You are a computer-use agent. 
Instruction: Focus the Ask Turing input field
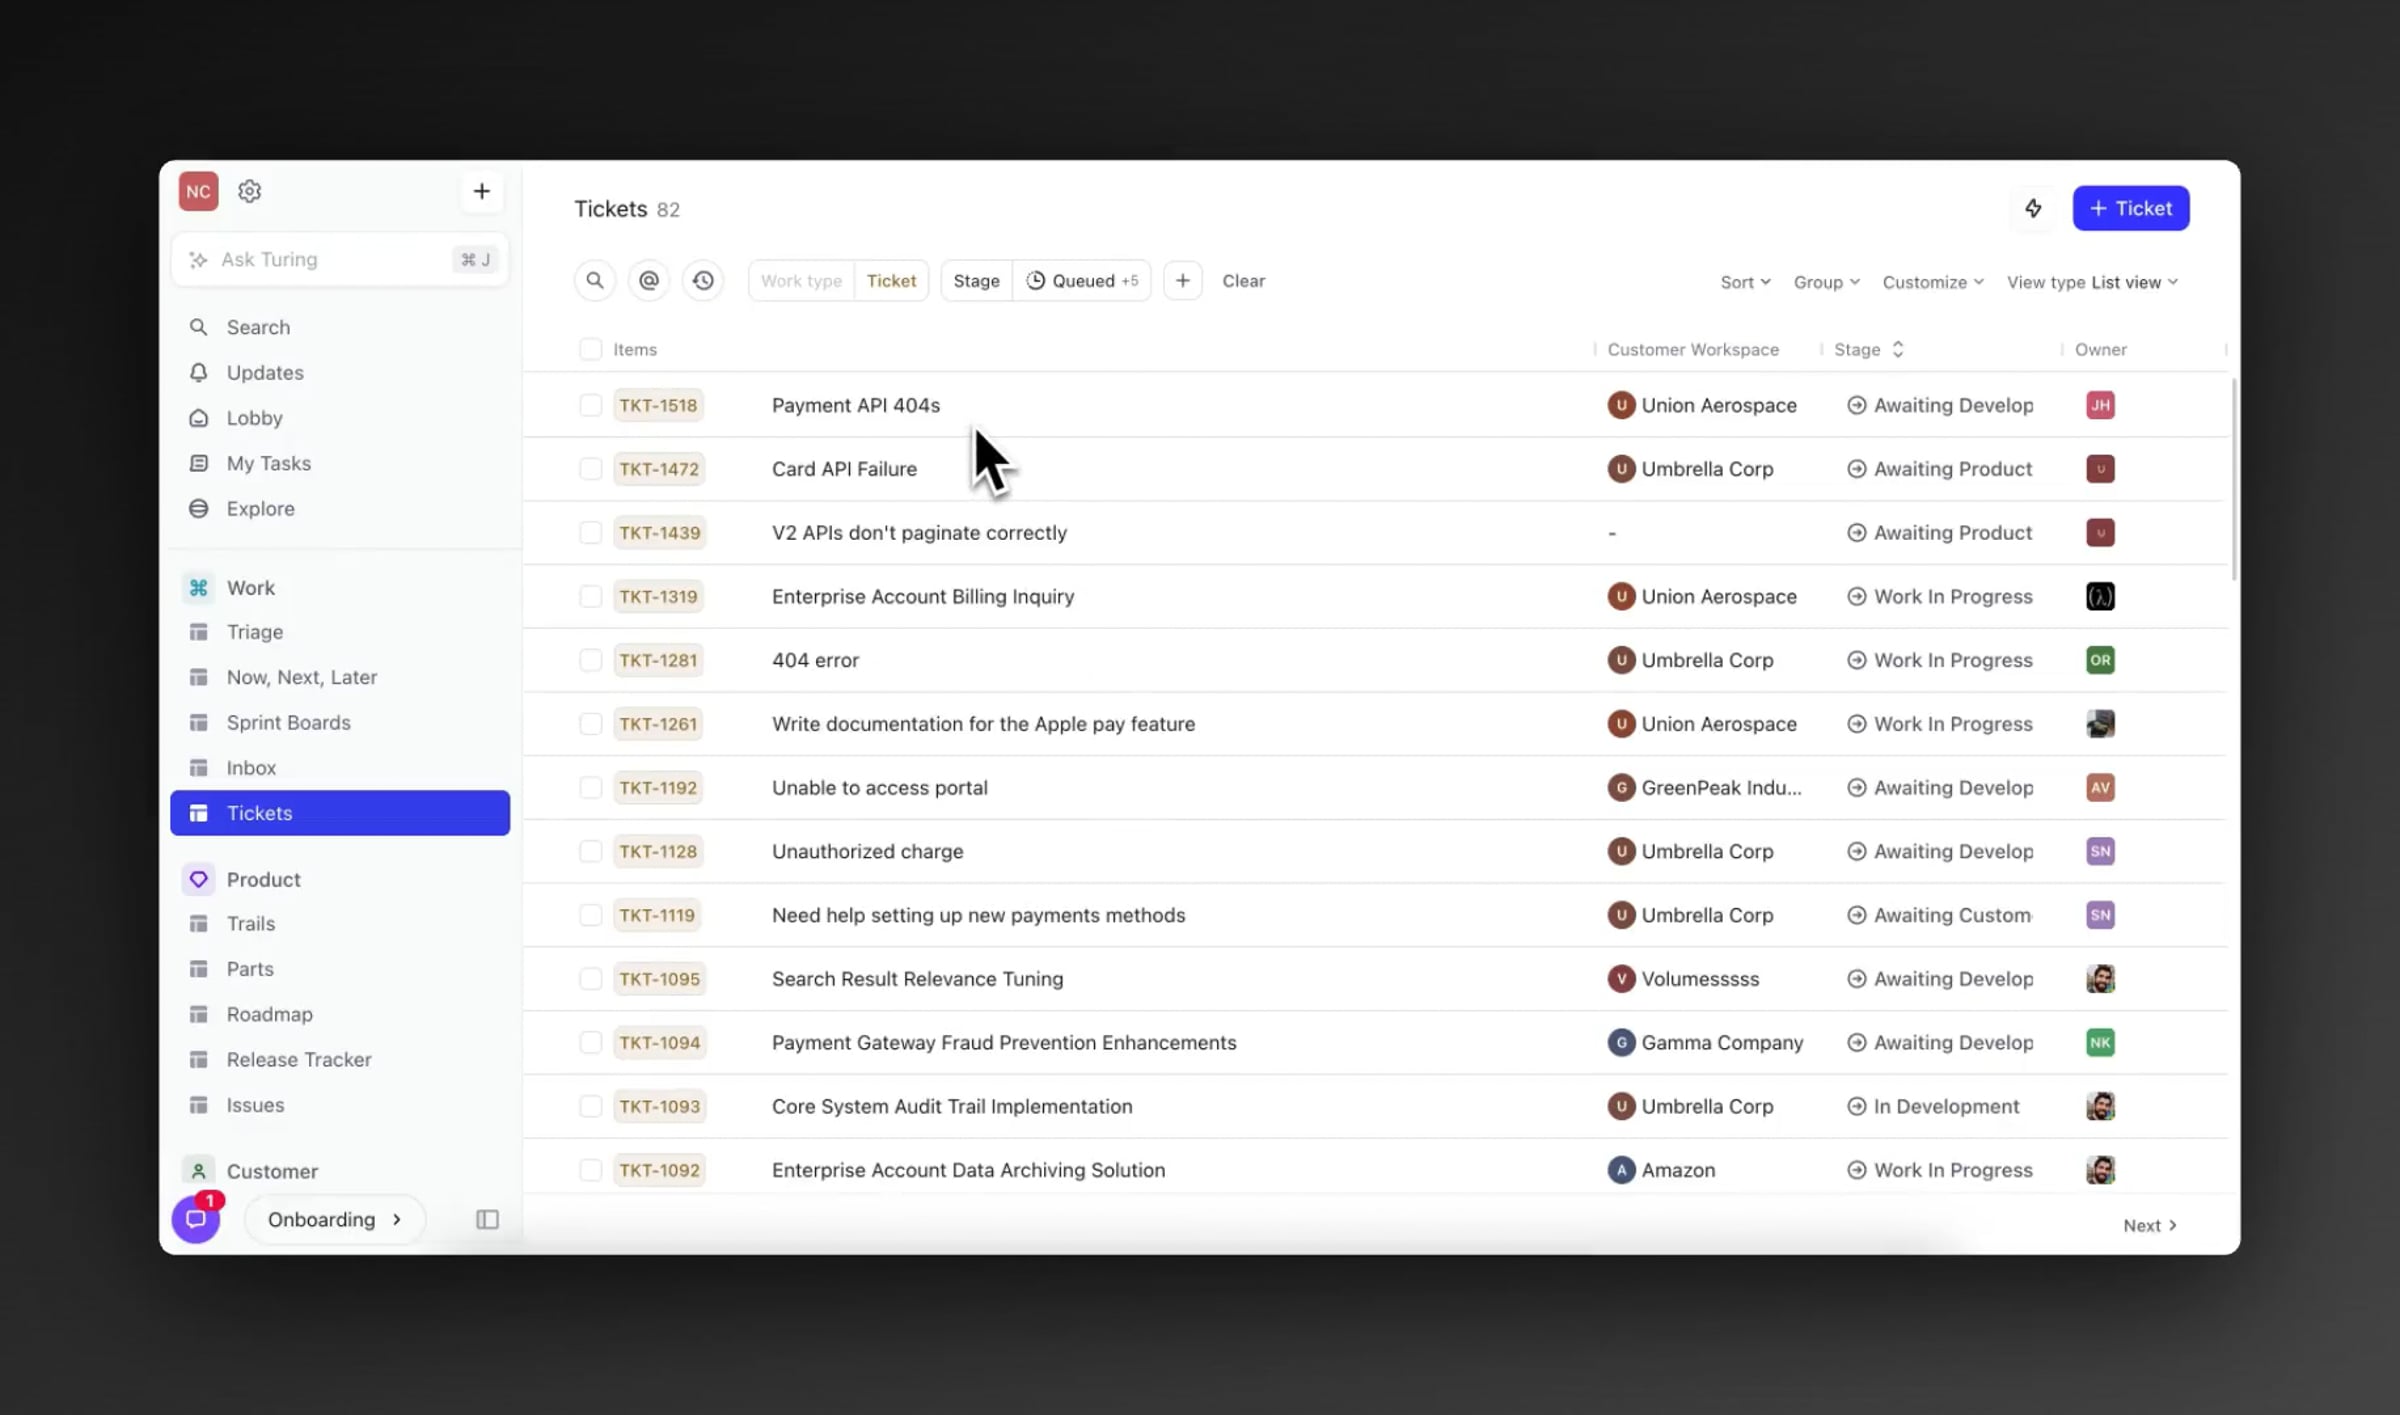[340, 259]
